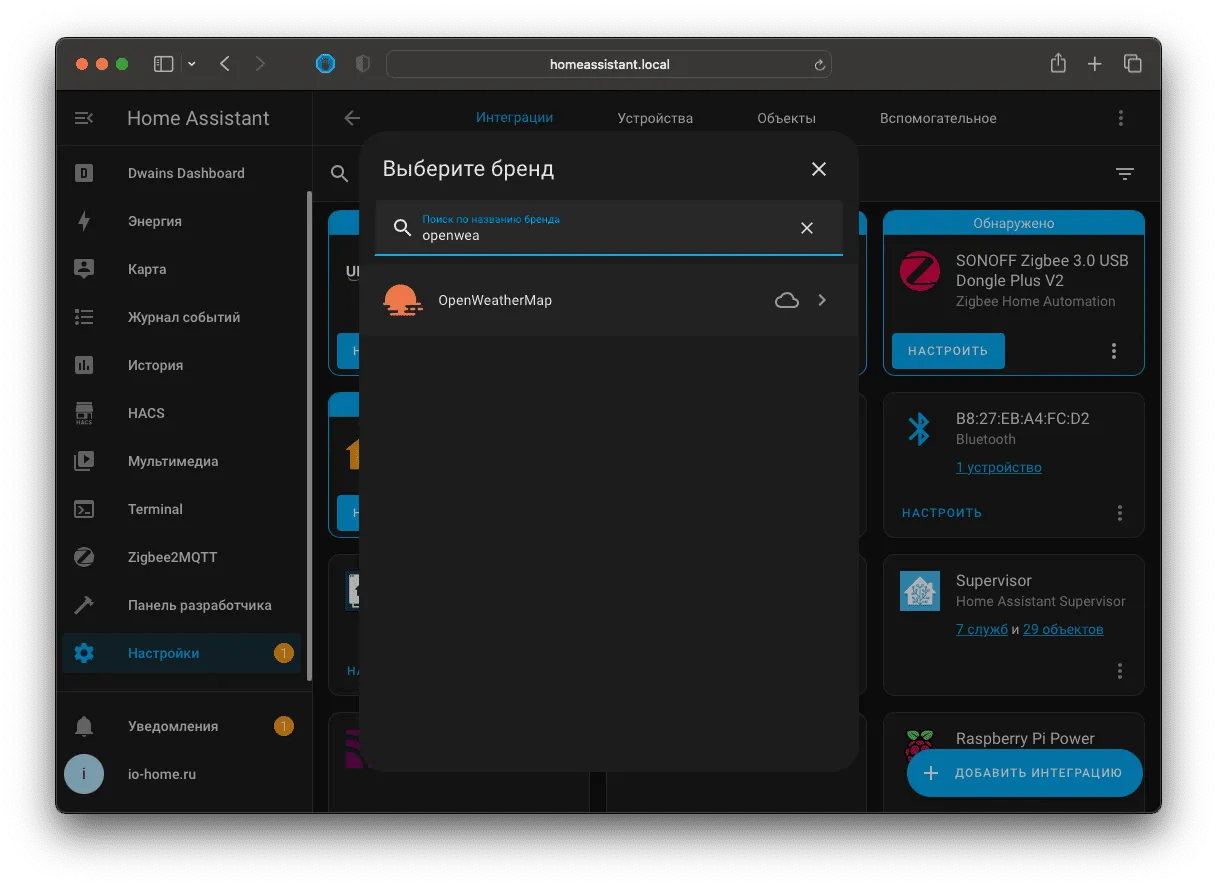This screenshot has height=887, width=1217.
Task: Click the Safari share icon
Action: click(1058, 63)
